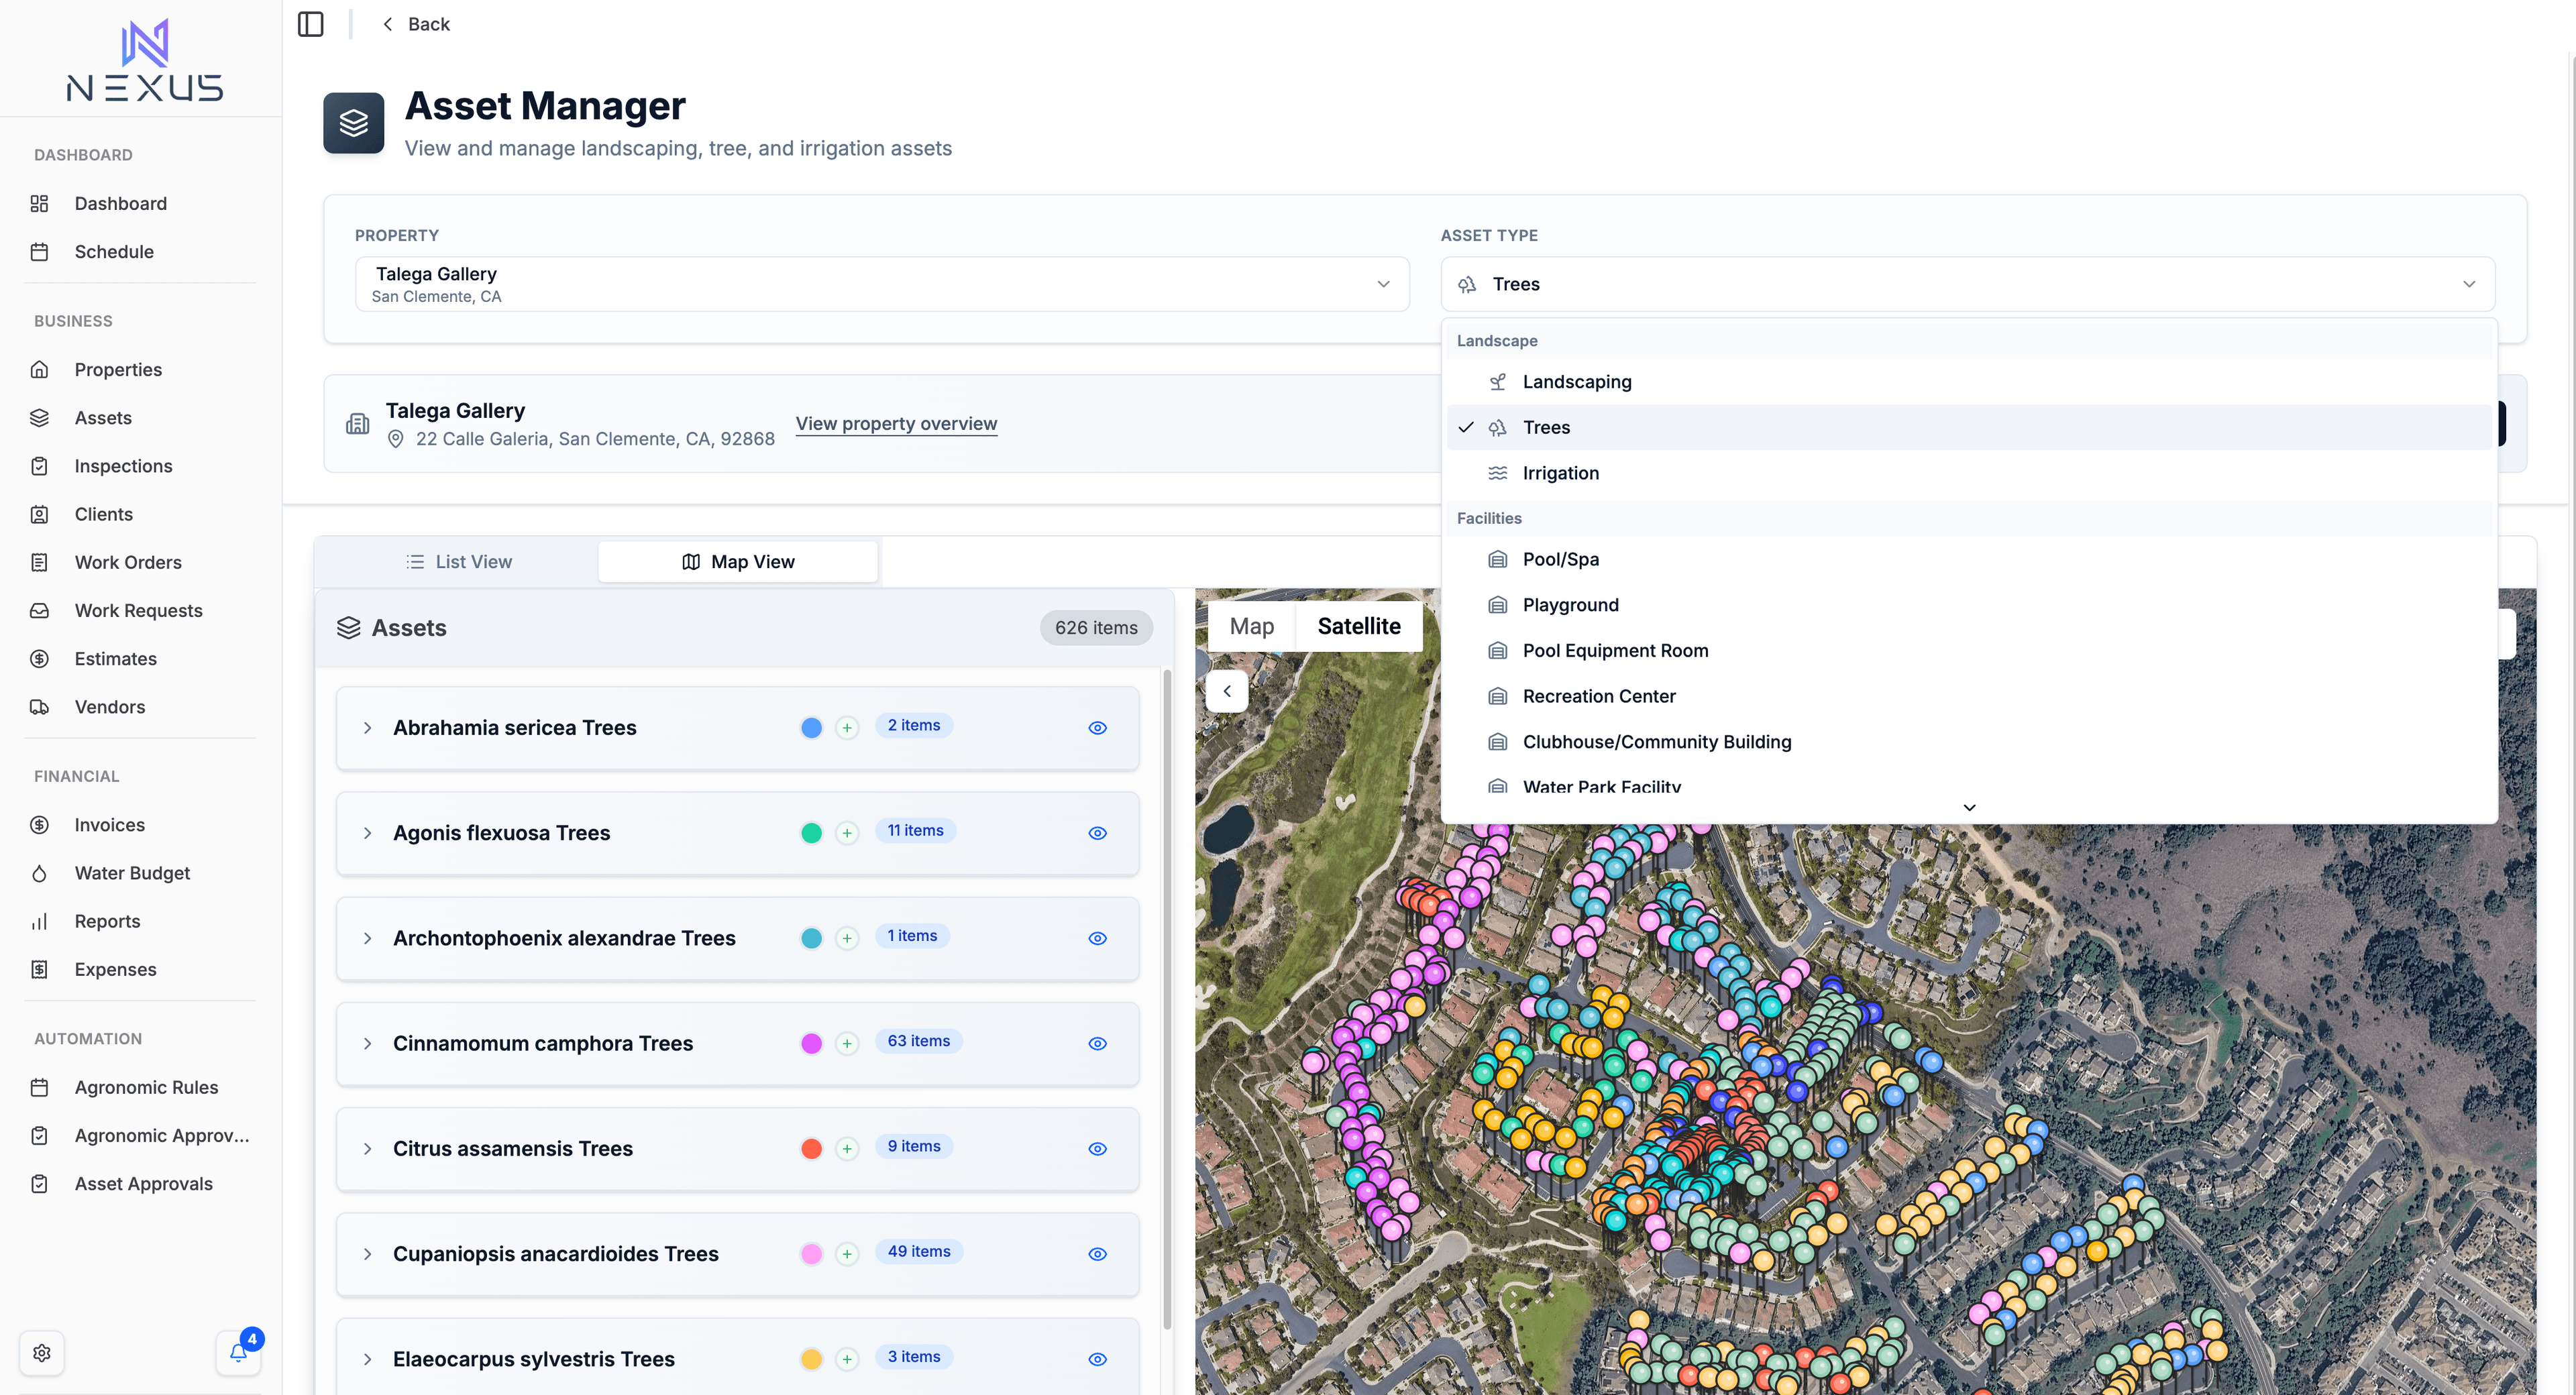Hide Citrus assamensis Trees using the eye icon
Screen dimensions: 2576x1395
click(1097, 1148)
